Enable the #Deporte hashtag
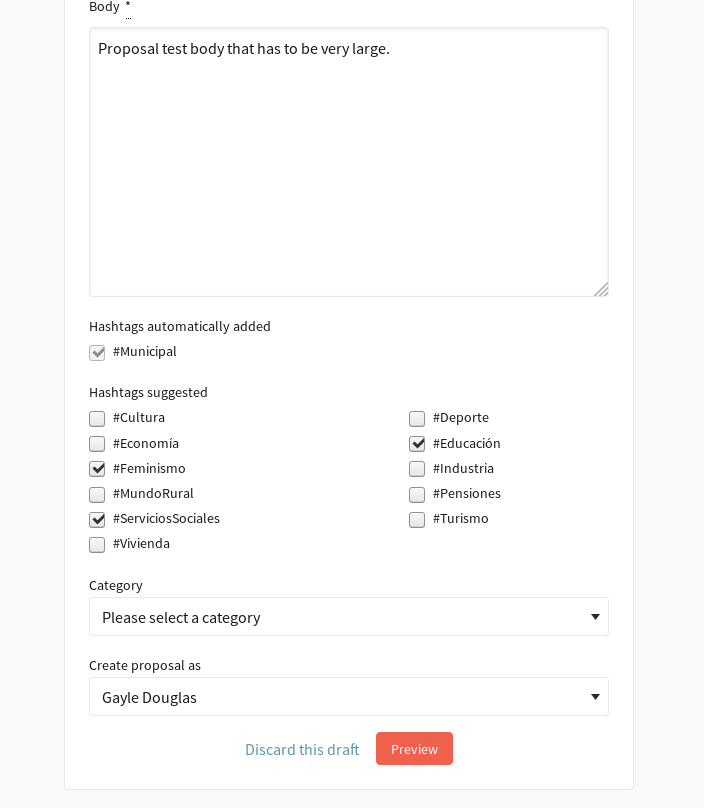This screenshot has width=704, height=808. [x=417, y=418]
